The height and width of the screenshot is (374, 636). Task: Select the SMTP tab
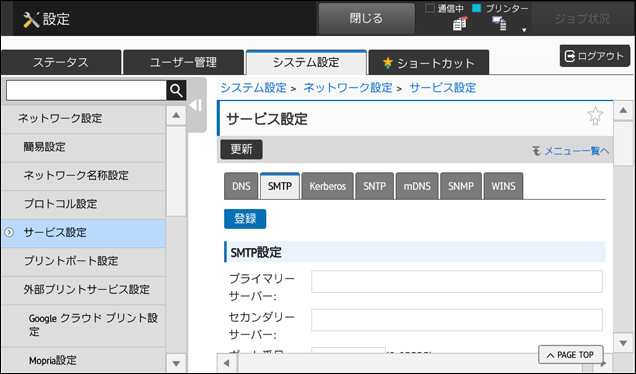(x=280, y=186)
